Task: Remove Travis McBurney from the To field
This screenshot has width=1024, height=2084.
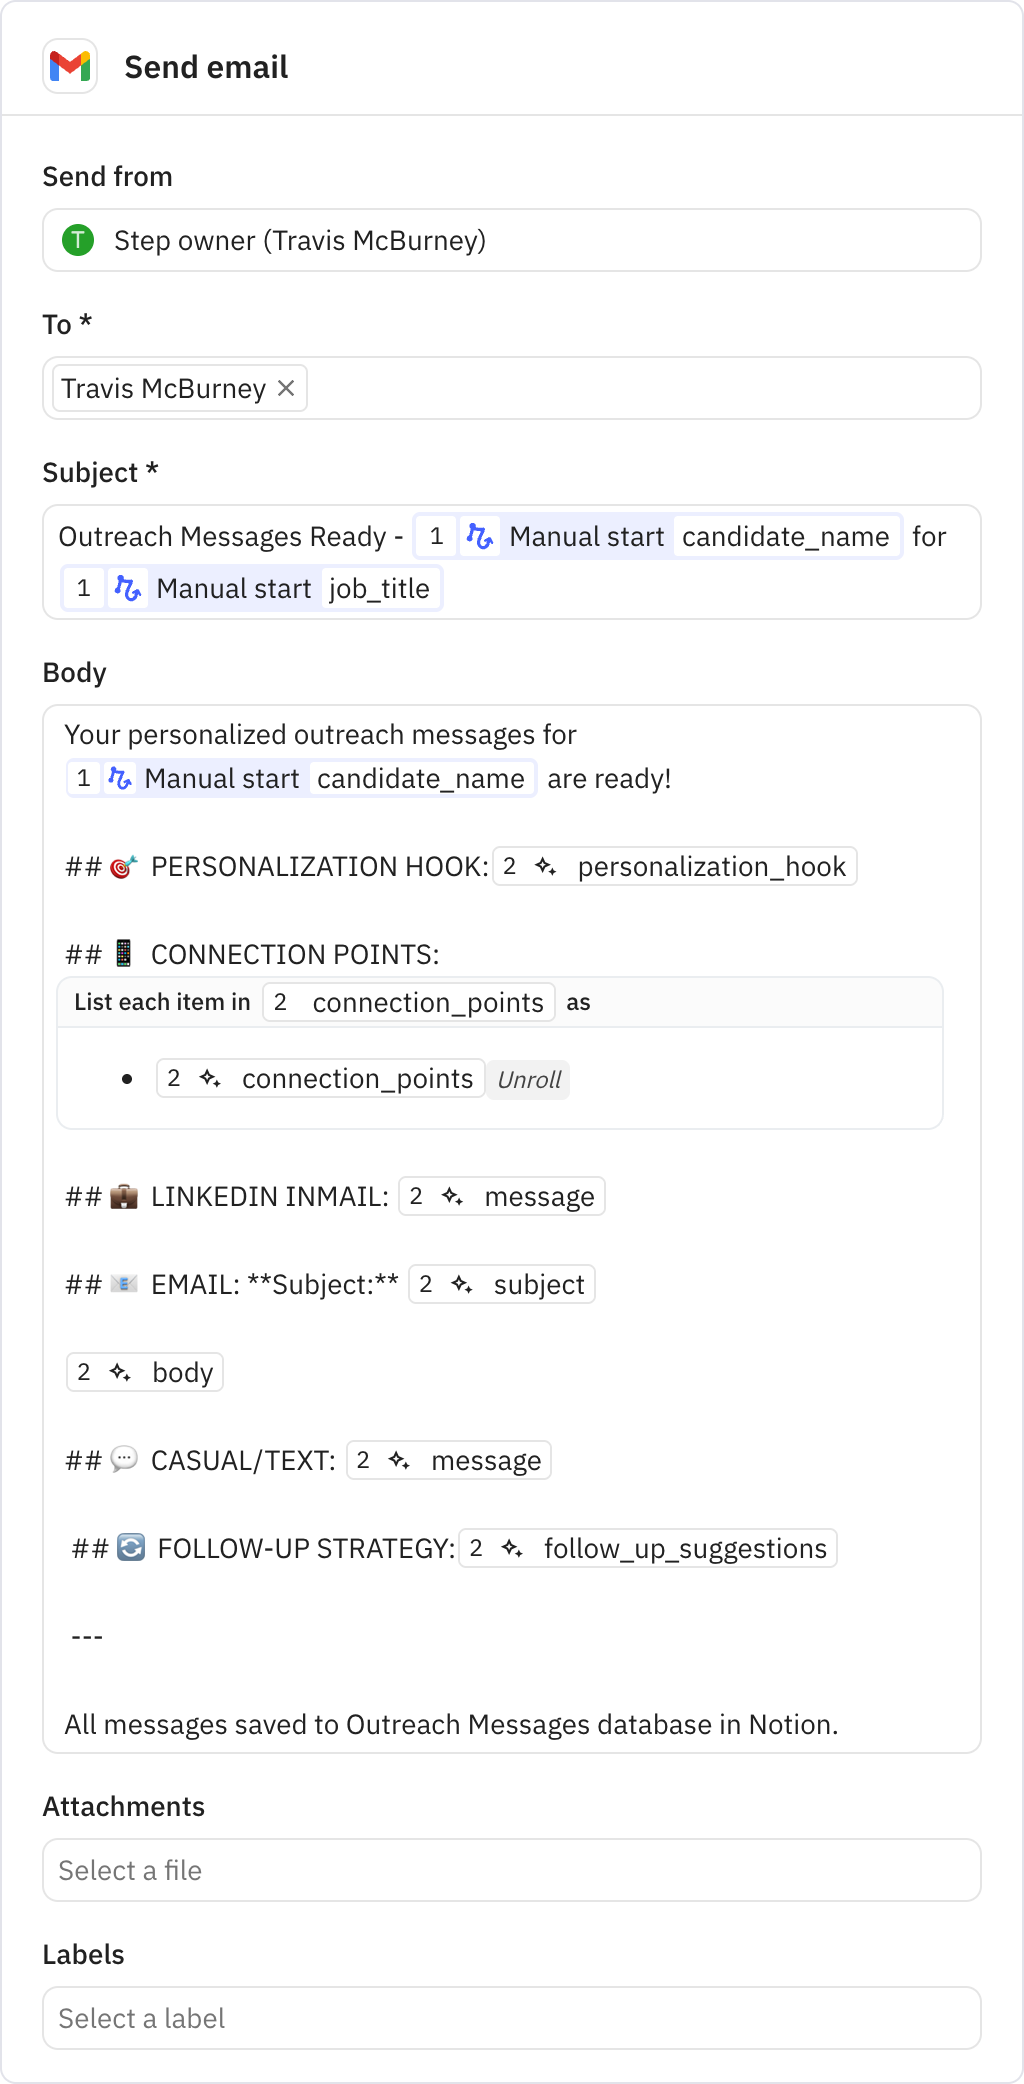Action: (286, 387)
